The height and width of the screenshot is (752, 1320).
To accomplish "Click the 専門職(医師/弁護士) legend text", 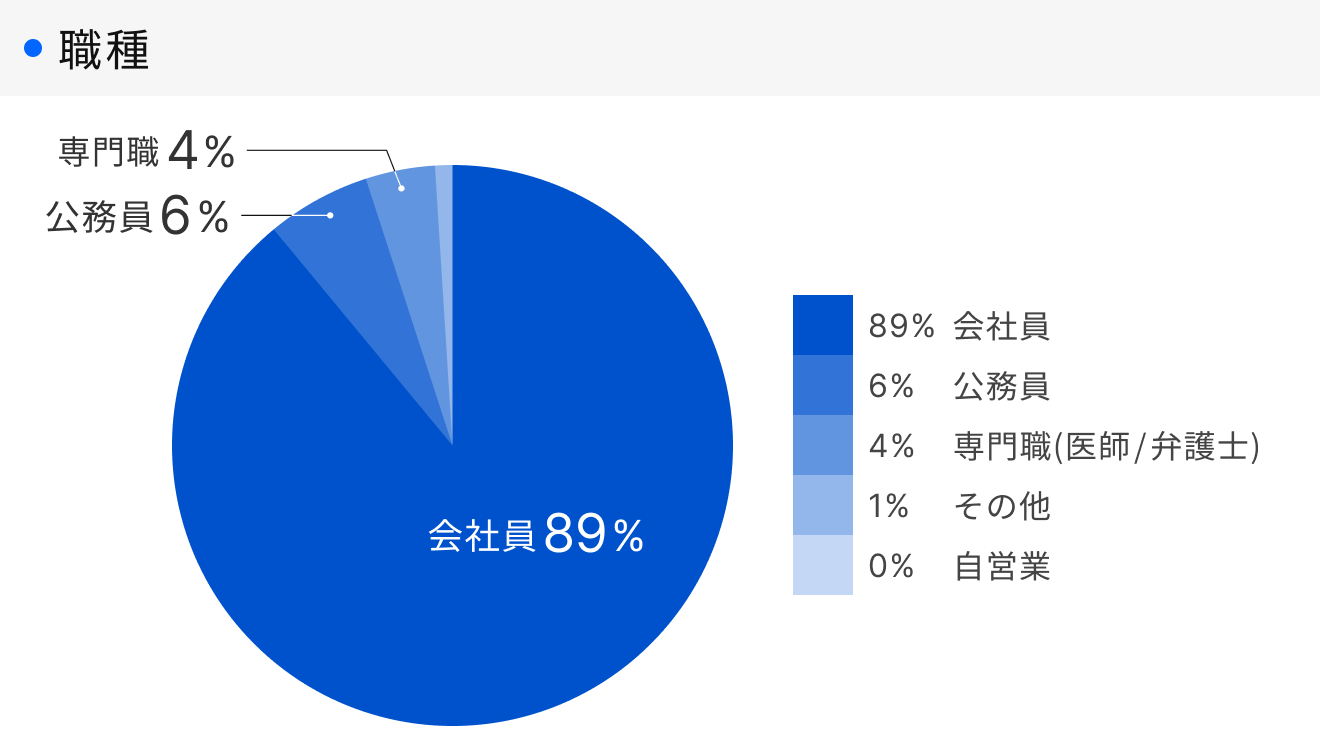I will tap(1105, 446).
